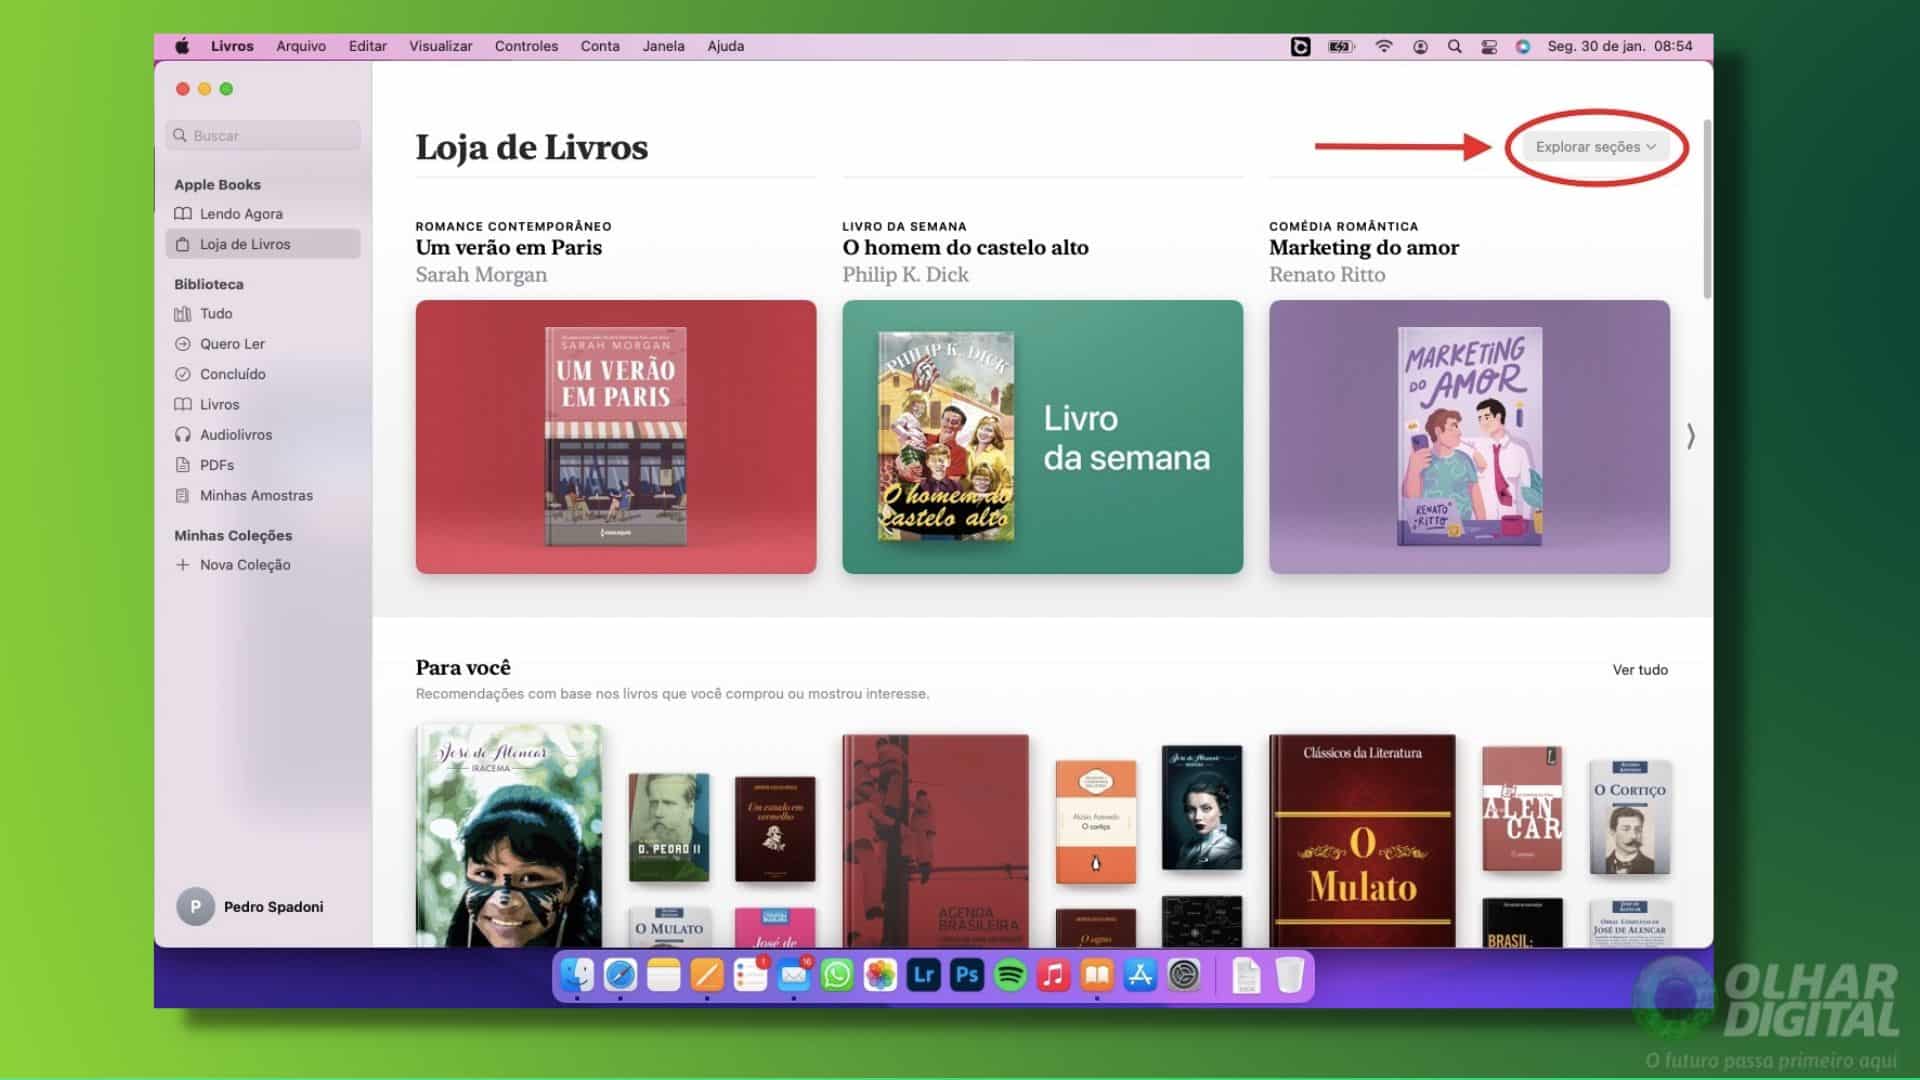Viewport: 1920px width, 1080px height.
Task: Open the Janela menu
Action: coord(663,46)
